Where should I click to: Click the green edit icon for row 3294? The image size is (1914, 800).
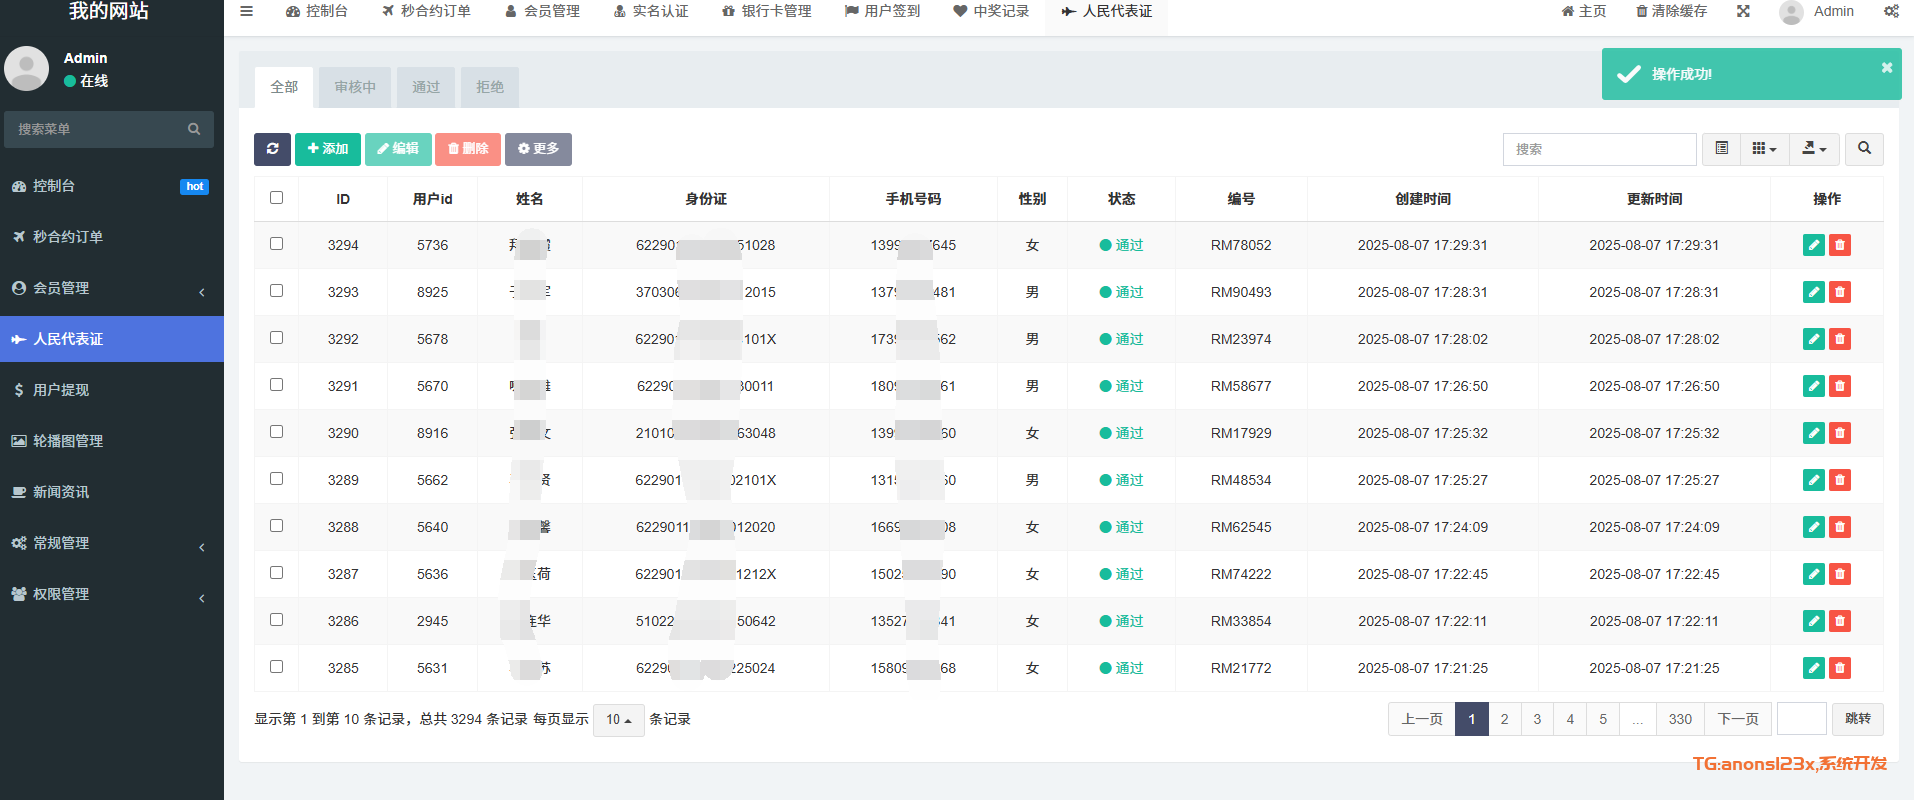pos(1813,245)
